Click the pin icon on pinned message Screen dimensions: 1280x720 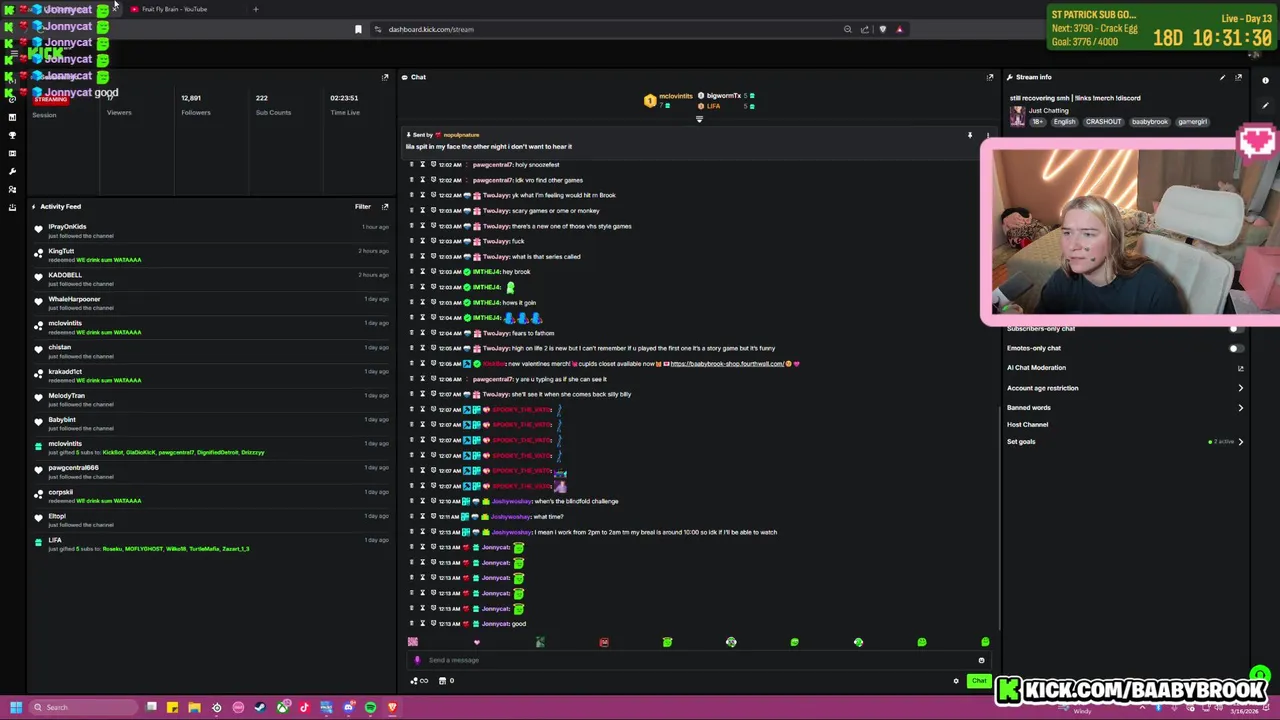click(x=969, y=135)
